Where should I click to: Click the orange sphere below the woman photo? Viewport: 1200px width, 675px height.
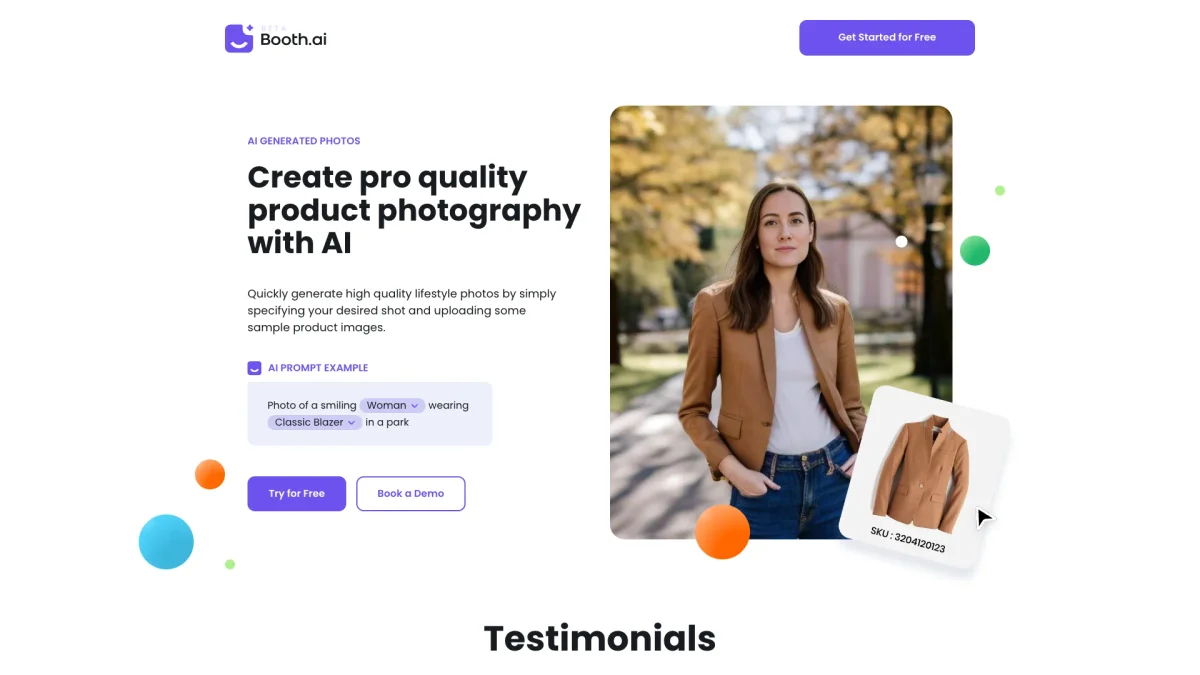[x=722, y=531]
